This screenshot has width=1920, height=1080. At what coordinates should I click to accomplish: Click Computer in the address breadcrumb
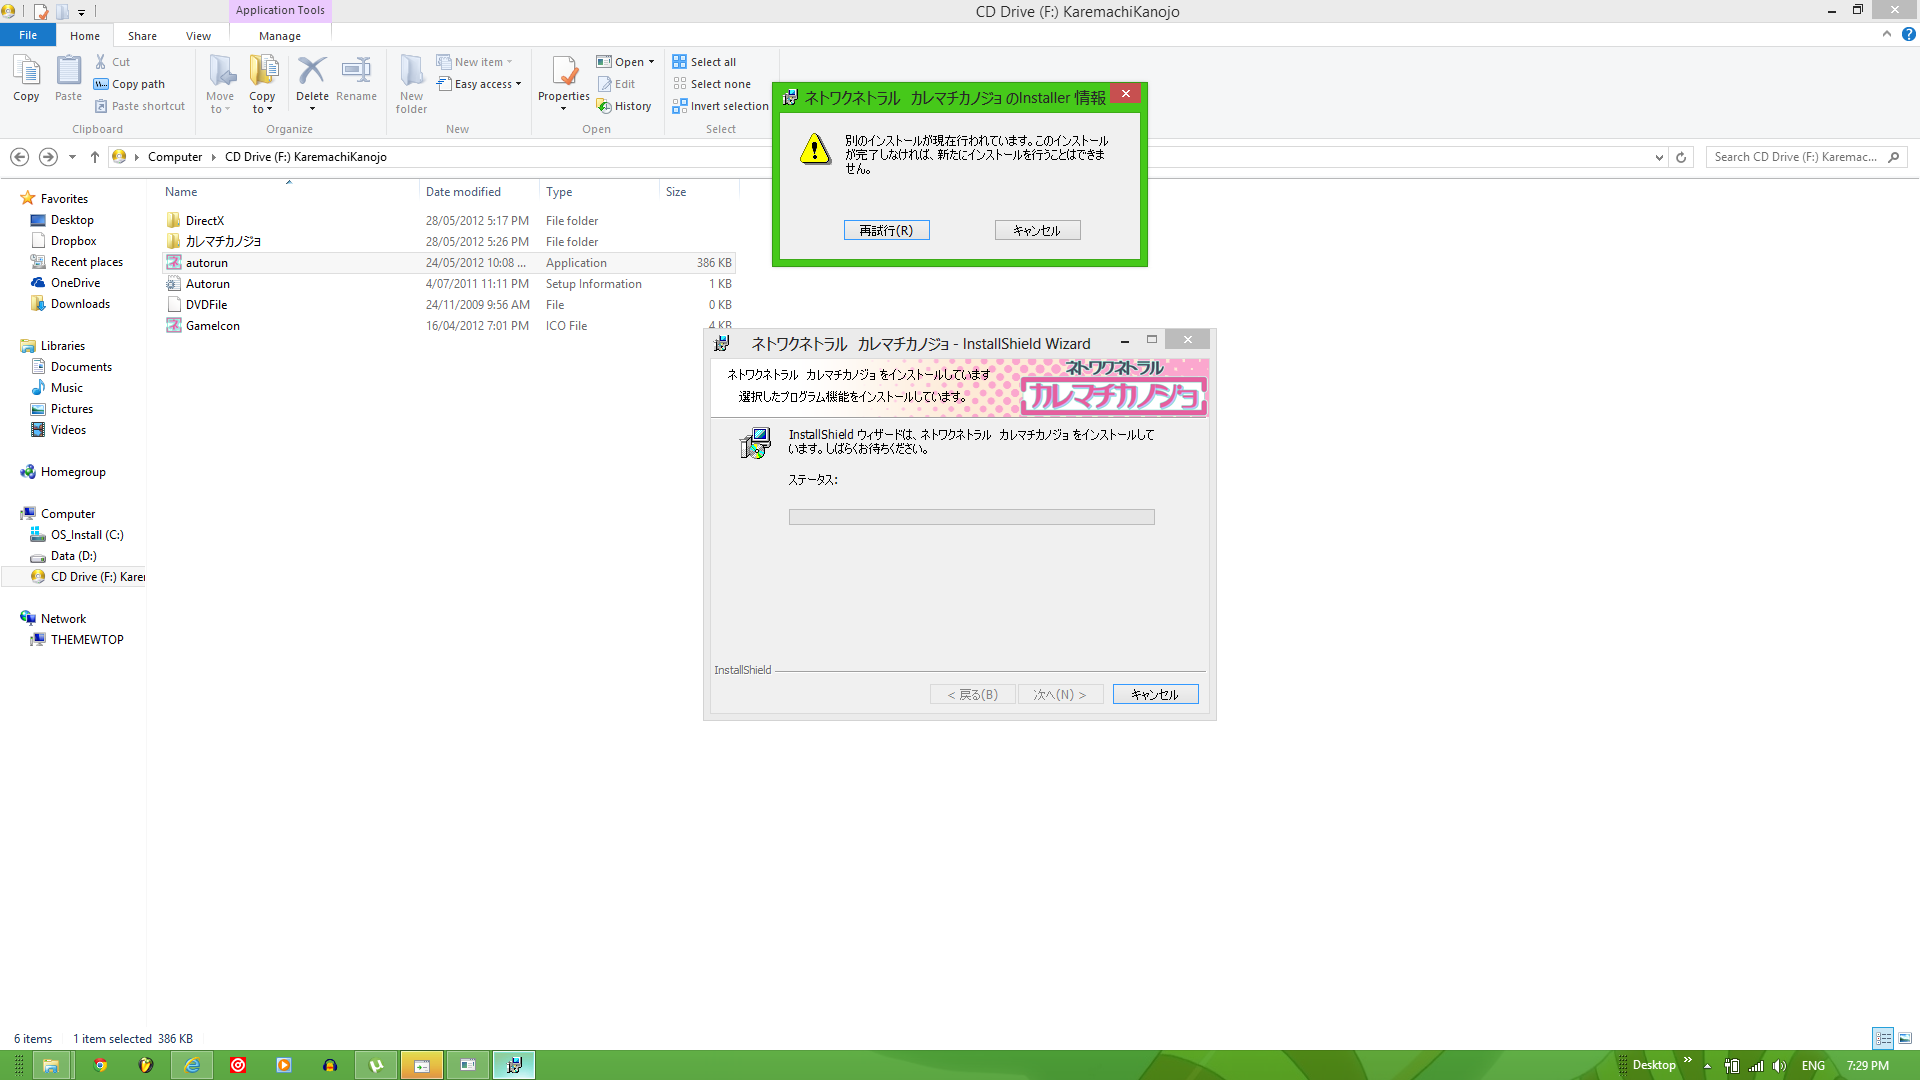pos(175,157)
